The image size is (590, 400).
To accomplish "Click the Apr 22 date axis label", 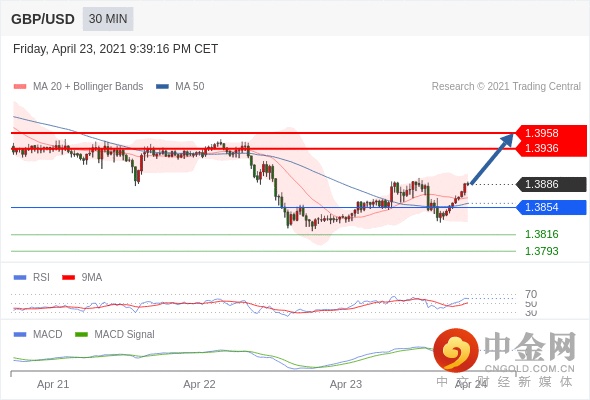I will pos(199,384).
